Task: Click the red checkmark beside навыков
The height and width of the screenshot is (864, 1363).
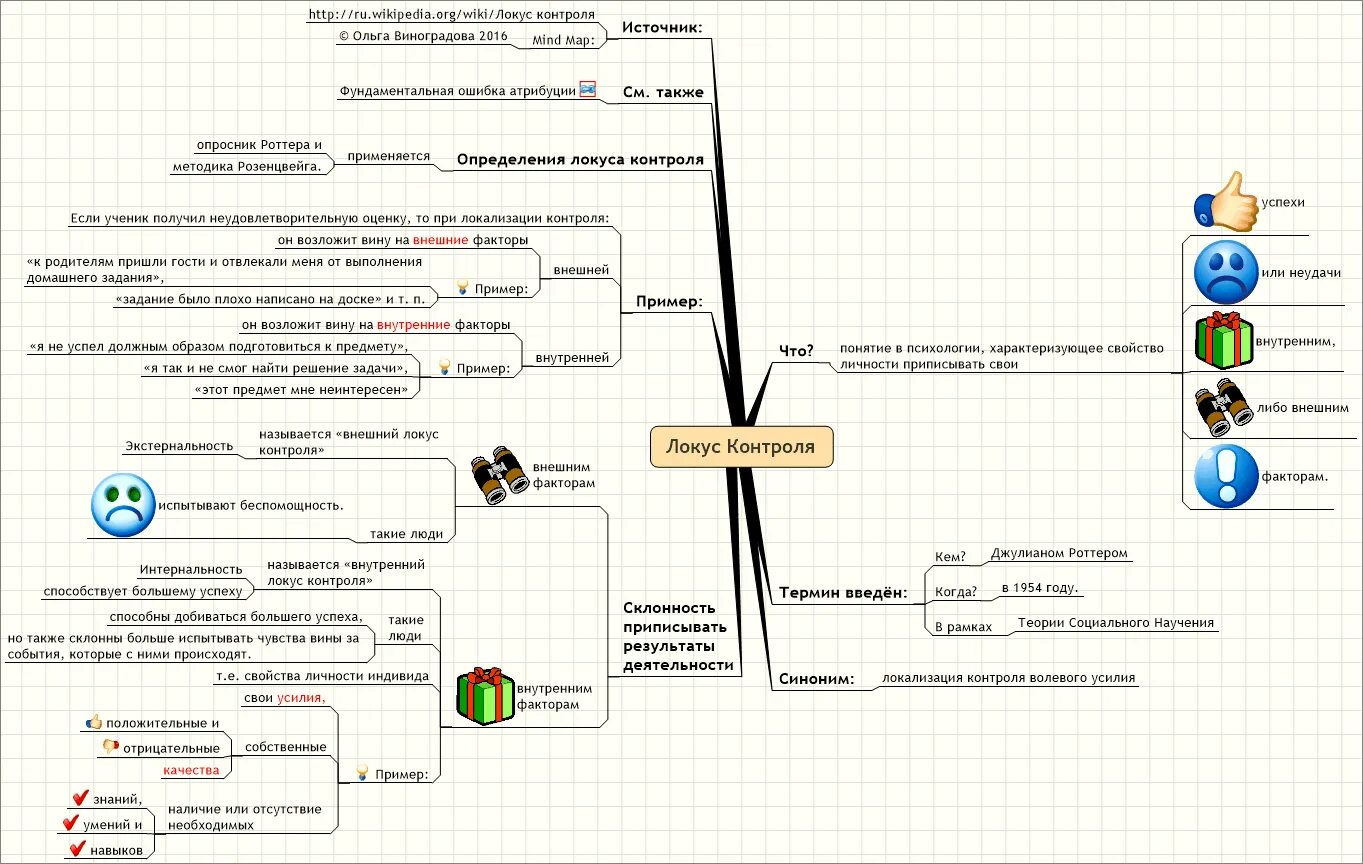Action: coord(78,849)
